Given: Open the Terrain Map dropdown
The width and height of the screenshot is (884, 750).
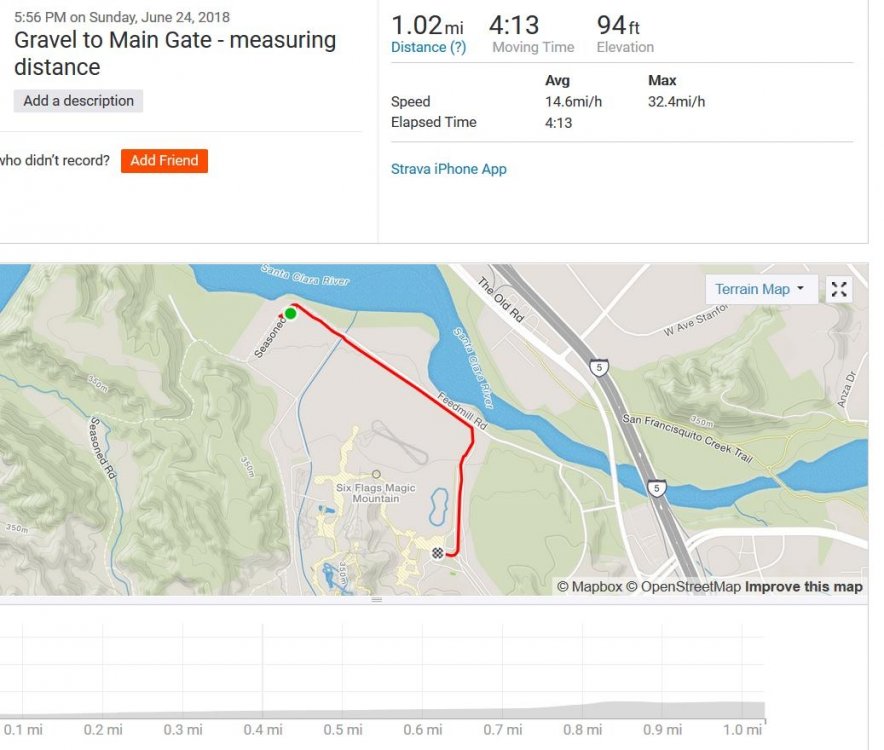Looking at the screenshot, I should click(759, 289).
